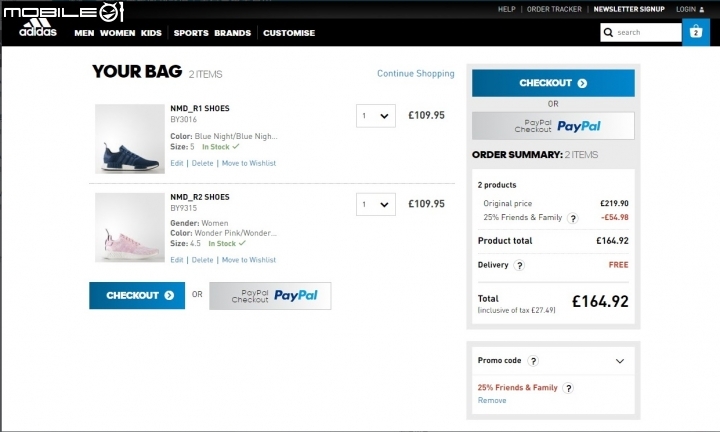Click the product code BY3016
Image resolution: width=720 pixels, height=432 pixels.
tap(184, 119)
